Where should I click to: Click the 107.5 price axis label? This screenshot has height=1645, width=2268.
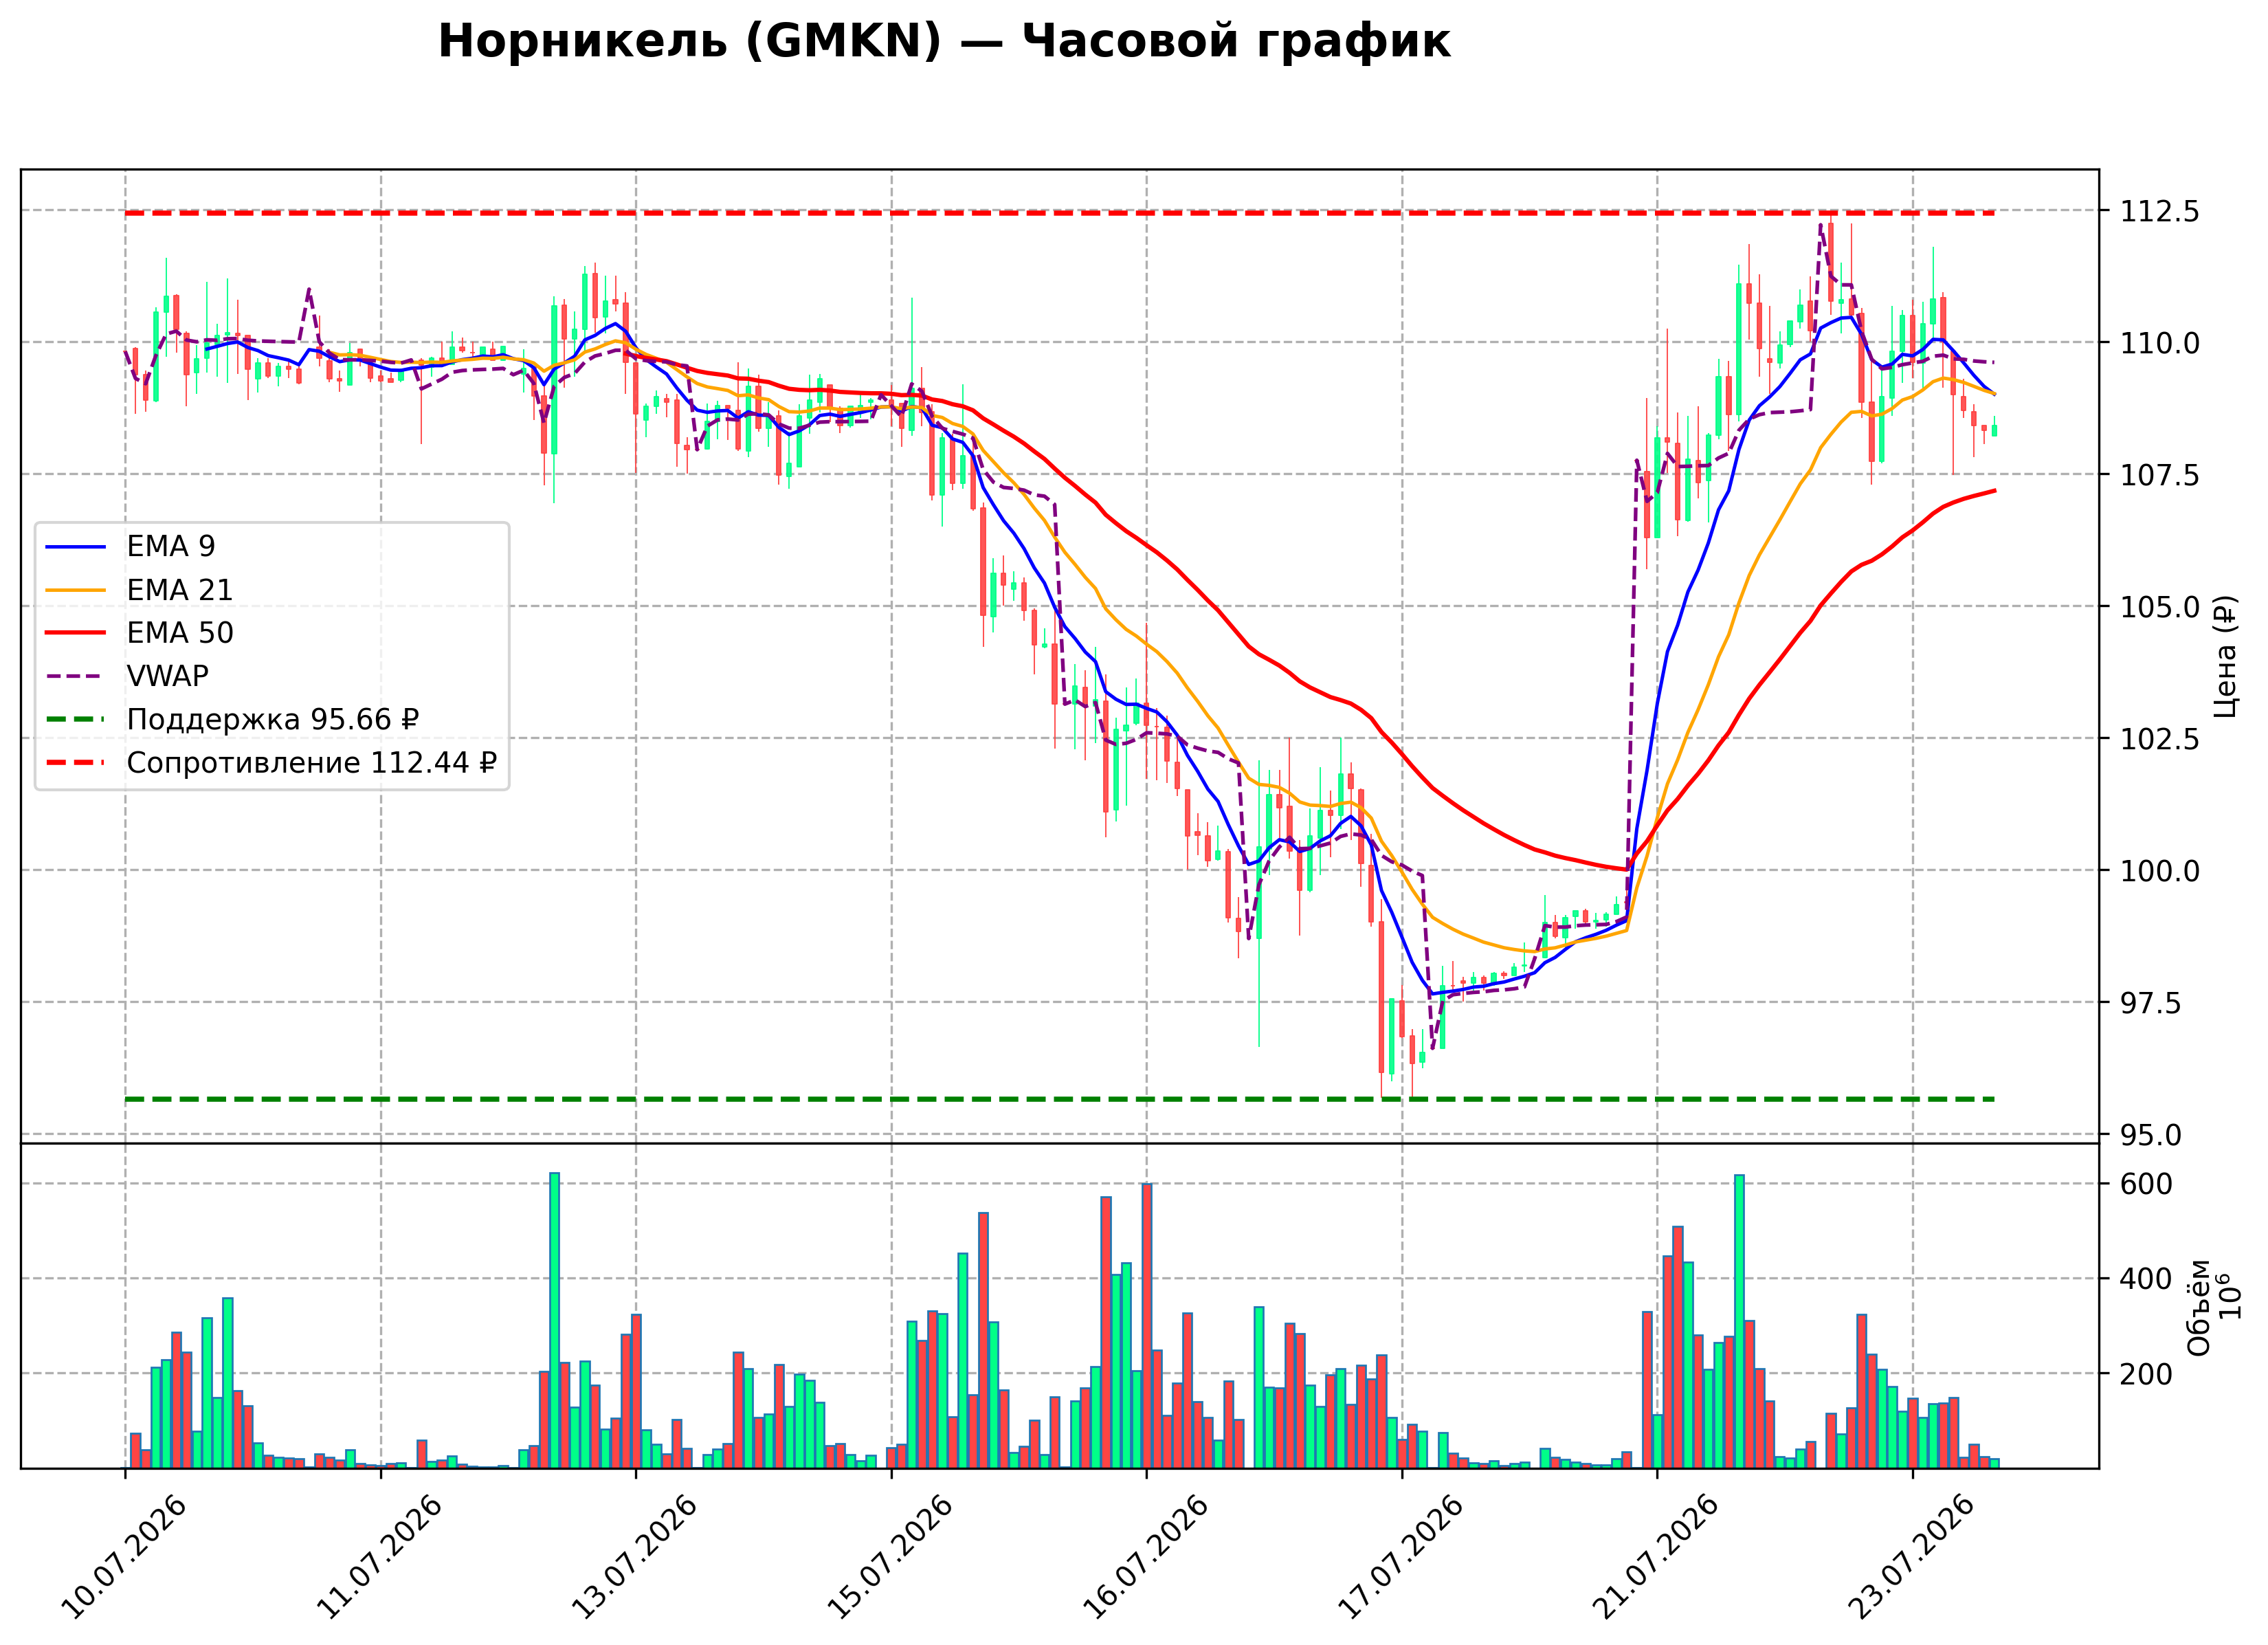2160,475
